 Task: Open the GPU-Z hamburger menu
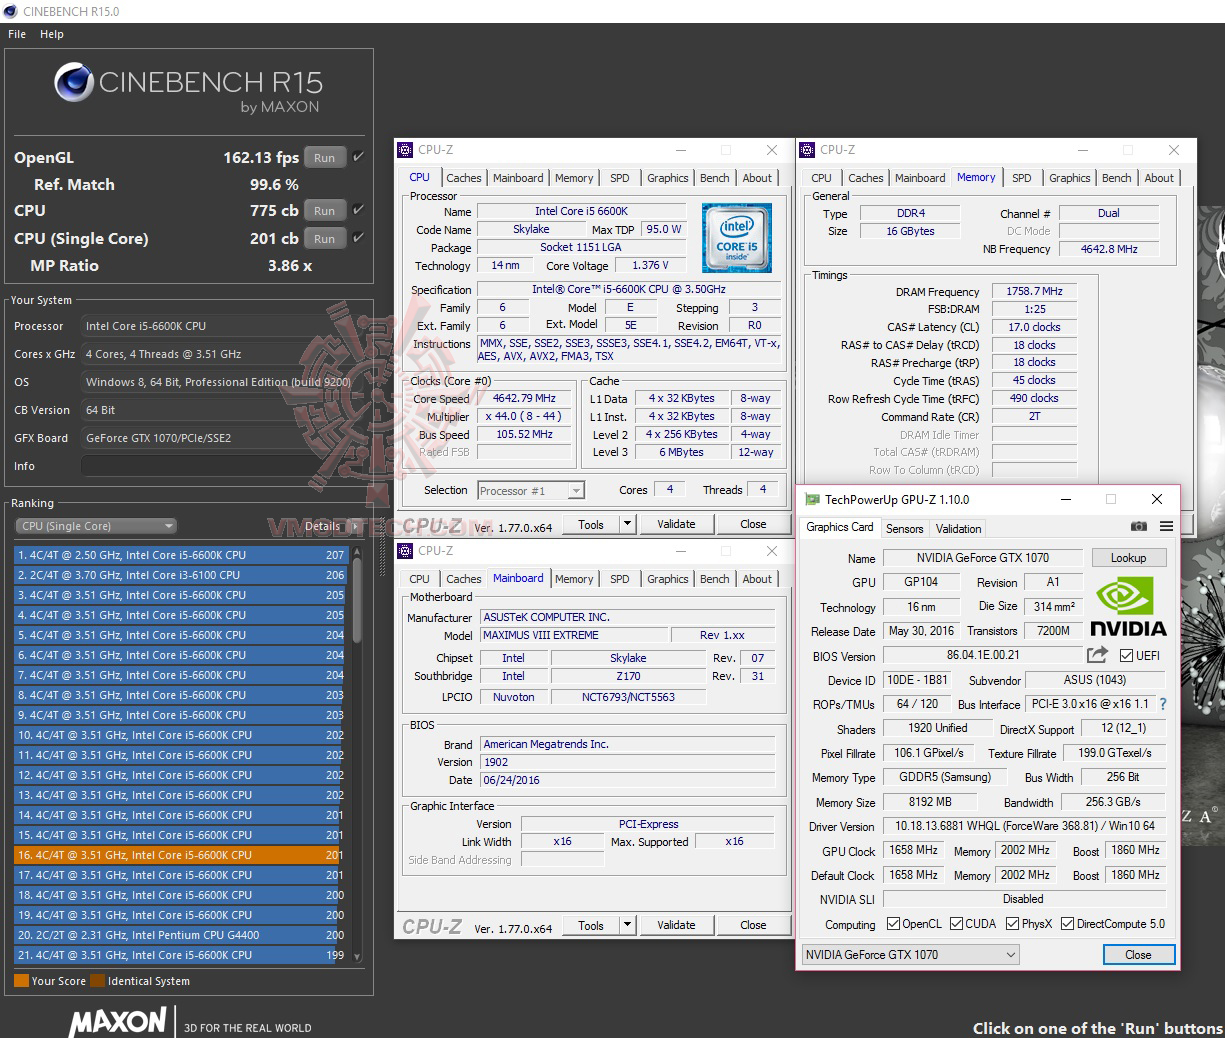tap(1165, 526)
